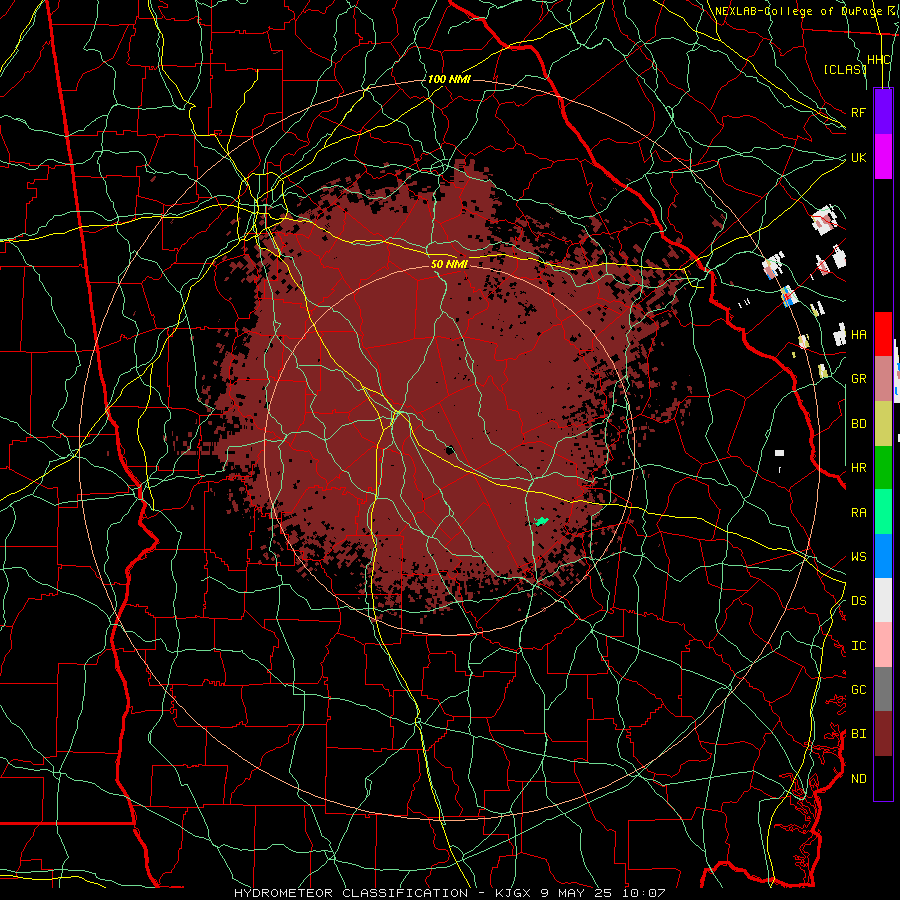Select the GC gray legend swatch
This screenshot has width=900, height=900.
[x=883, y=689]
